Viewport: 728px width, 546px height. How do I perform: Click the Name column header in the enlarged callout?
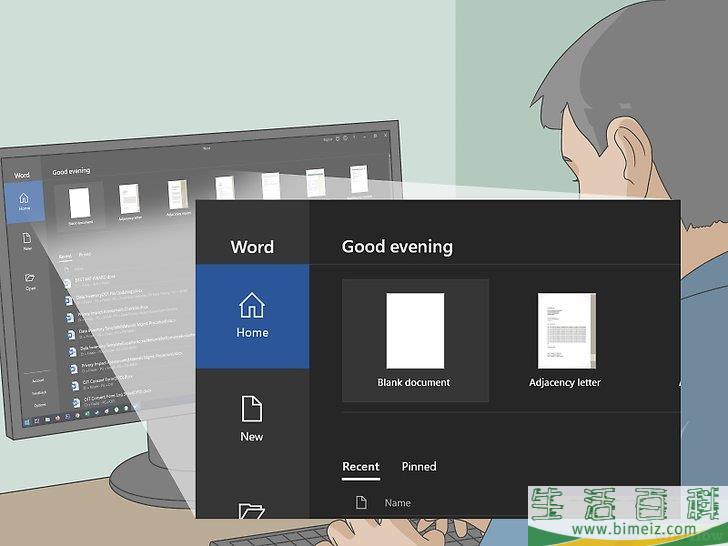(397, 503)
